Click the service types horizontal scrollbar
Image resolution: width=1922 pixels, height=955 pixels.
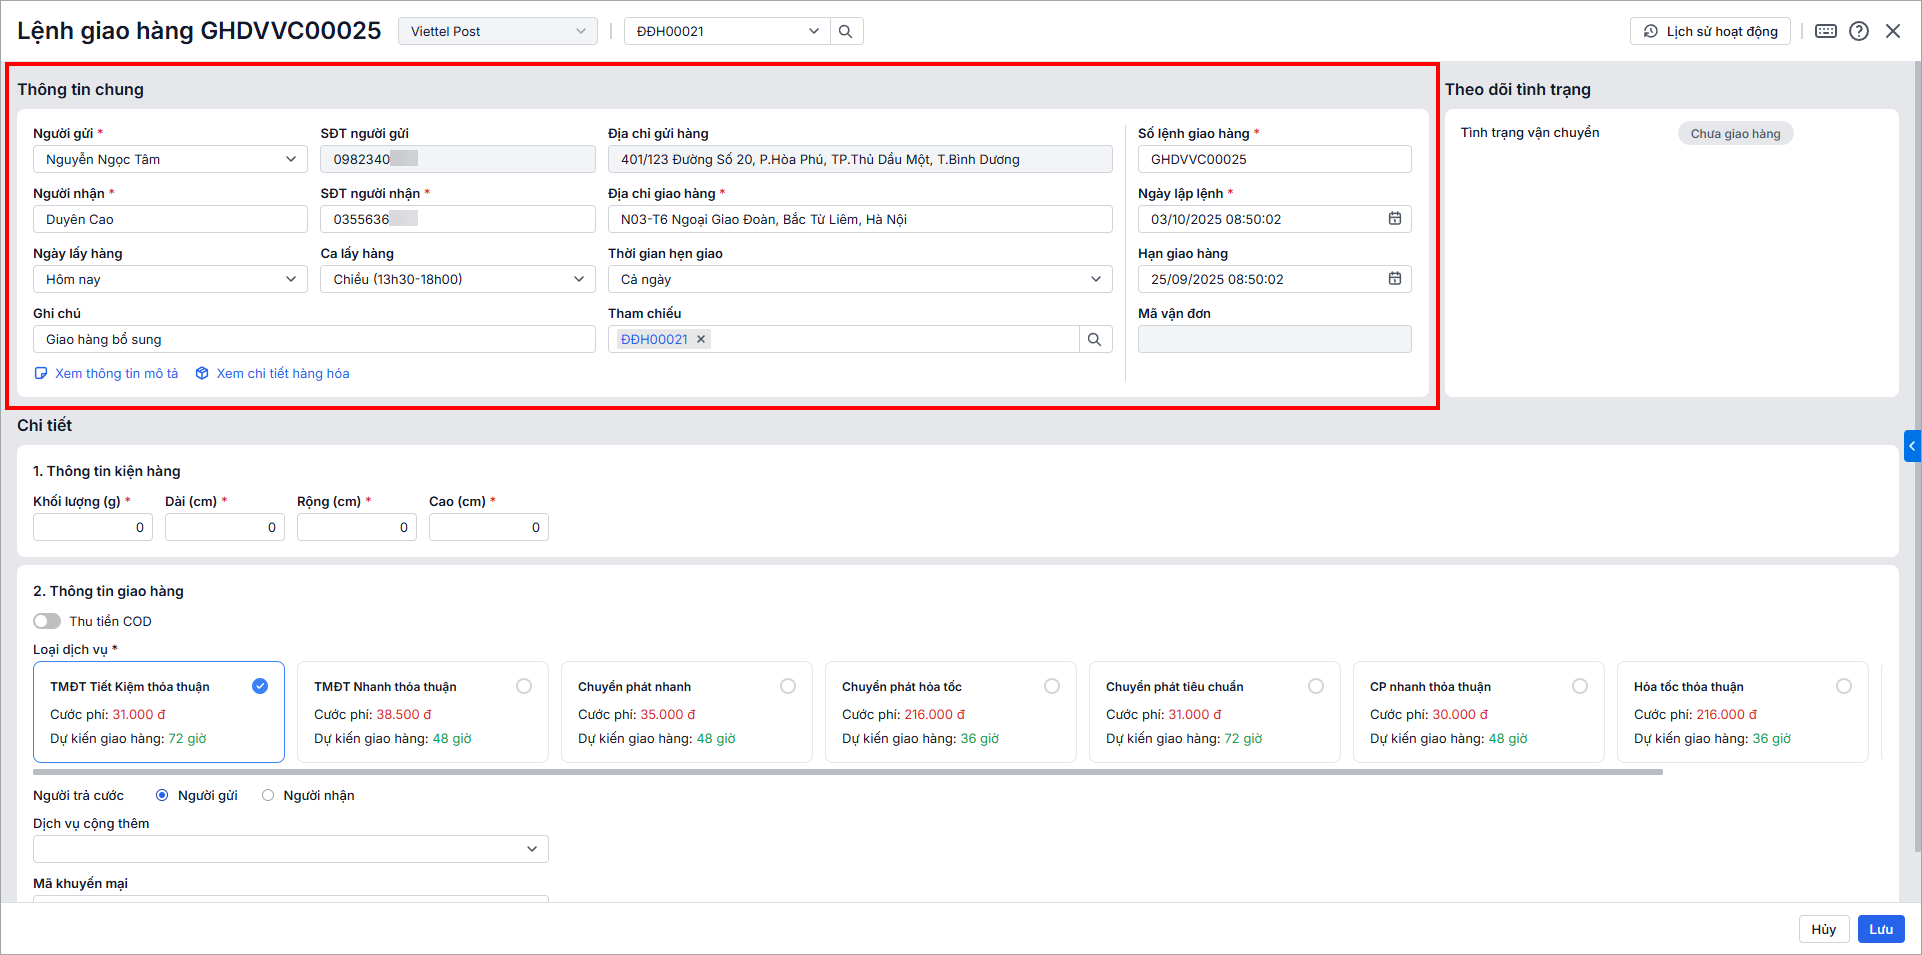tap(847, 772)
